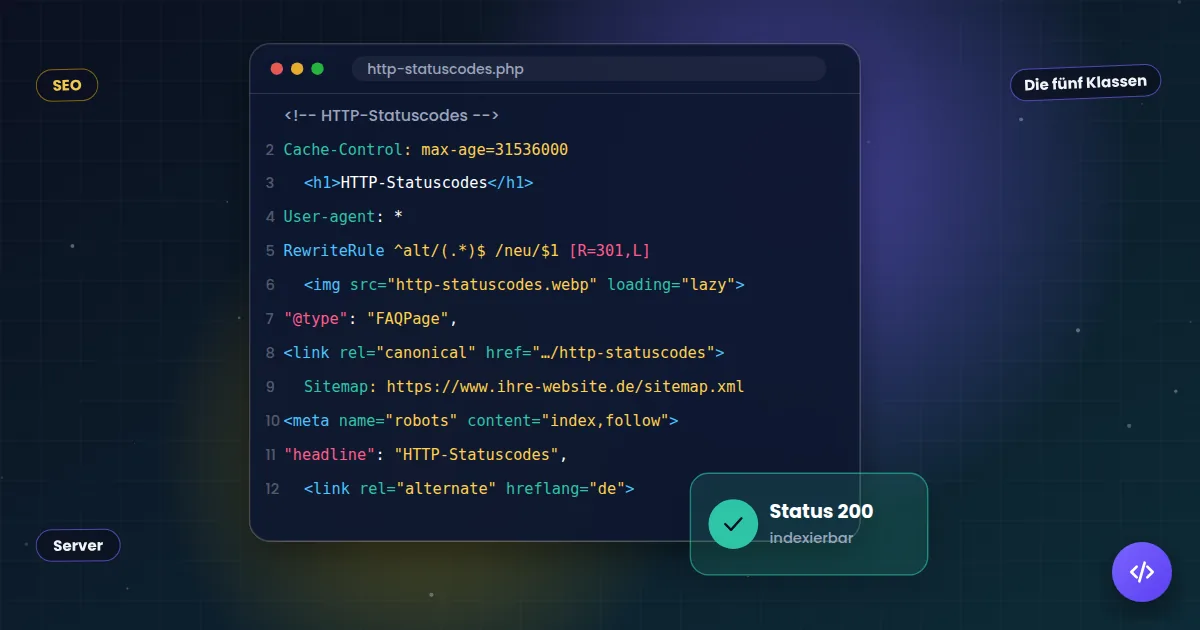Open the Die fünf Klassen badge
This screenshot has width=1200, height=630.
click(1085, 83)
